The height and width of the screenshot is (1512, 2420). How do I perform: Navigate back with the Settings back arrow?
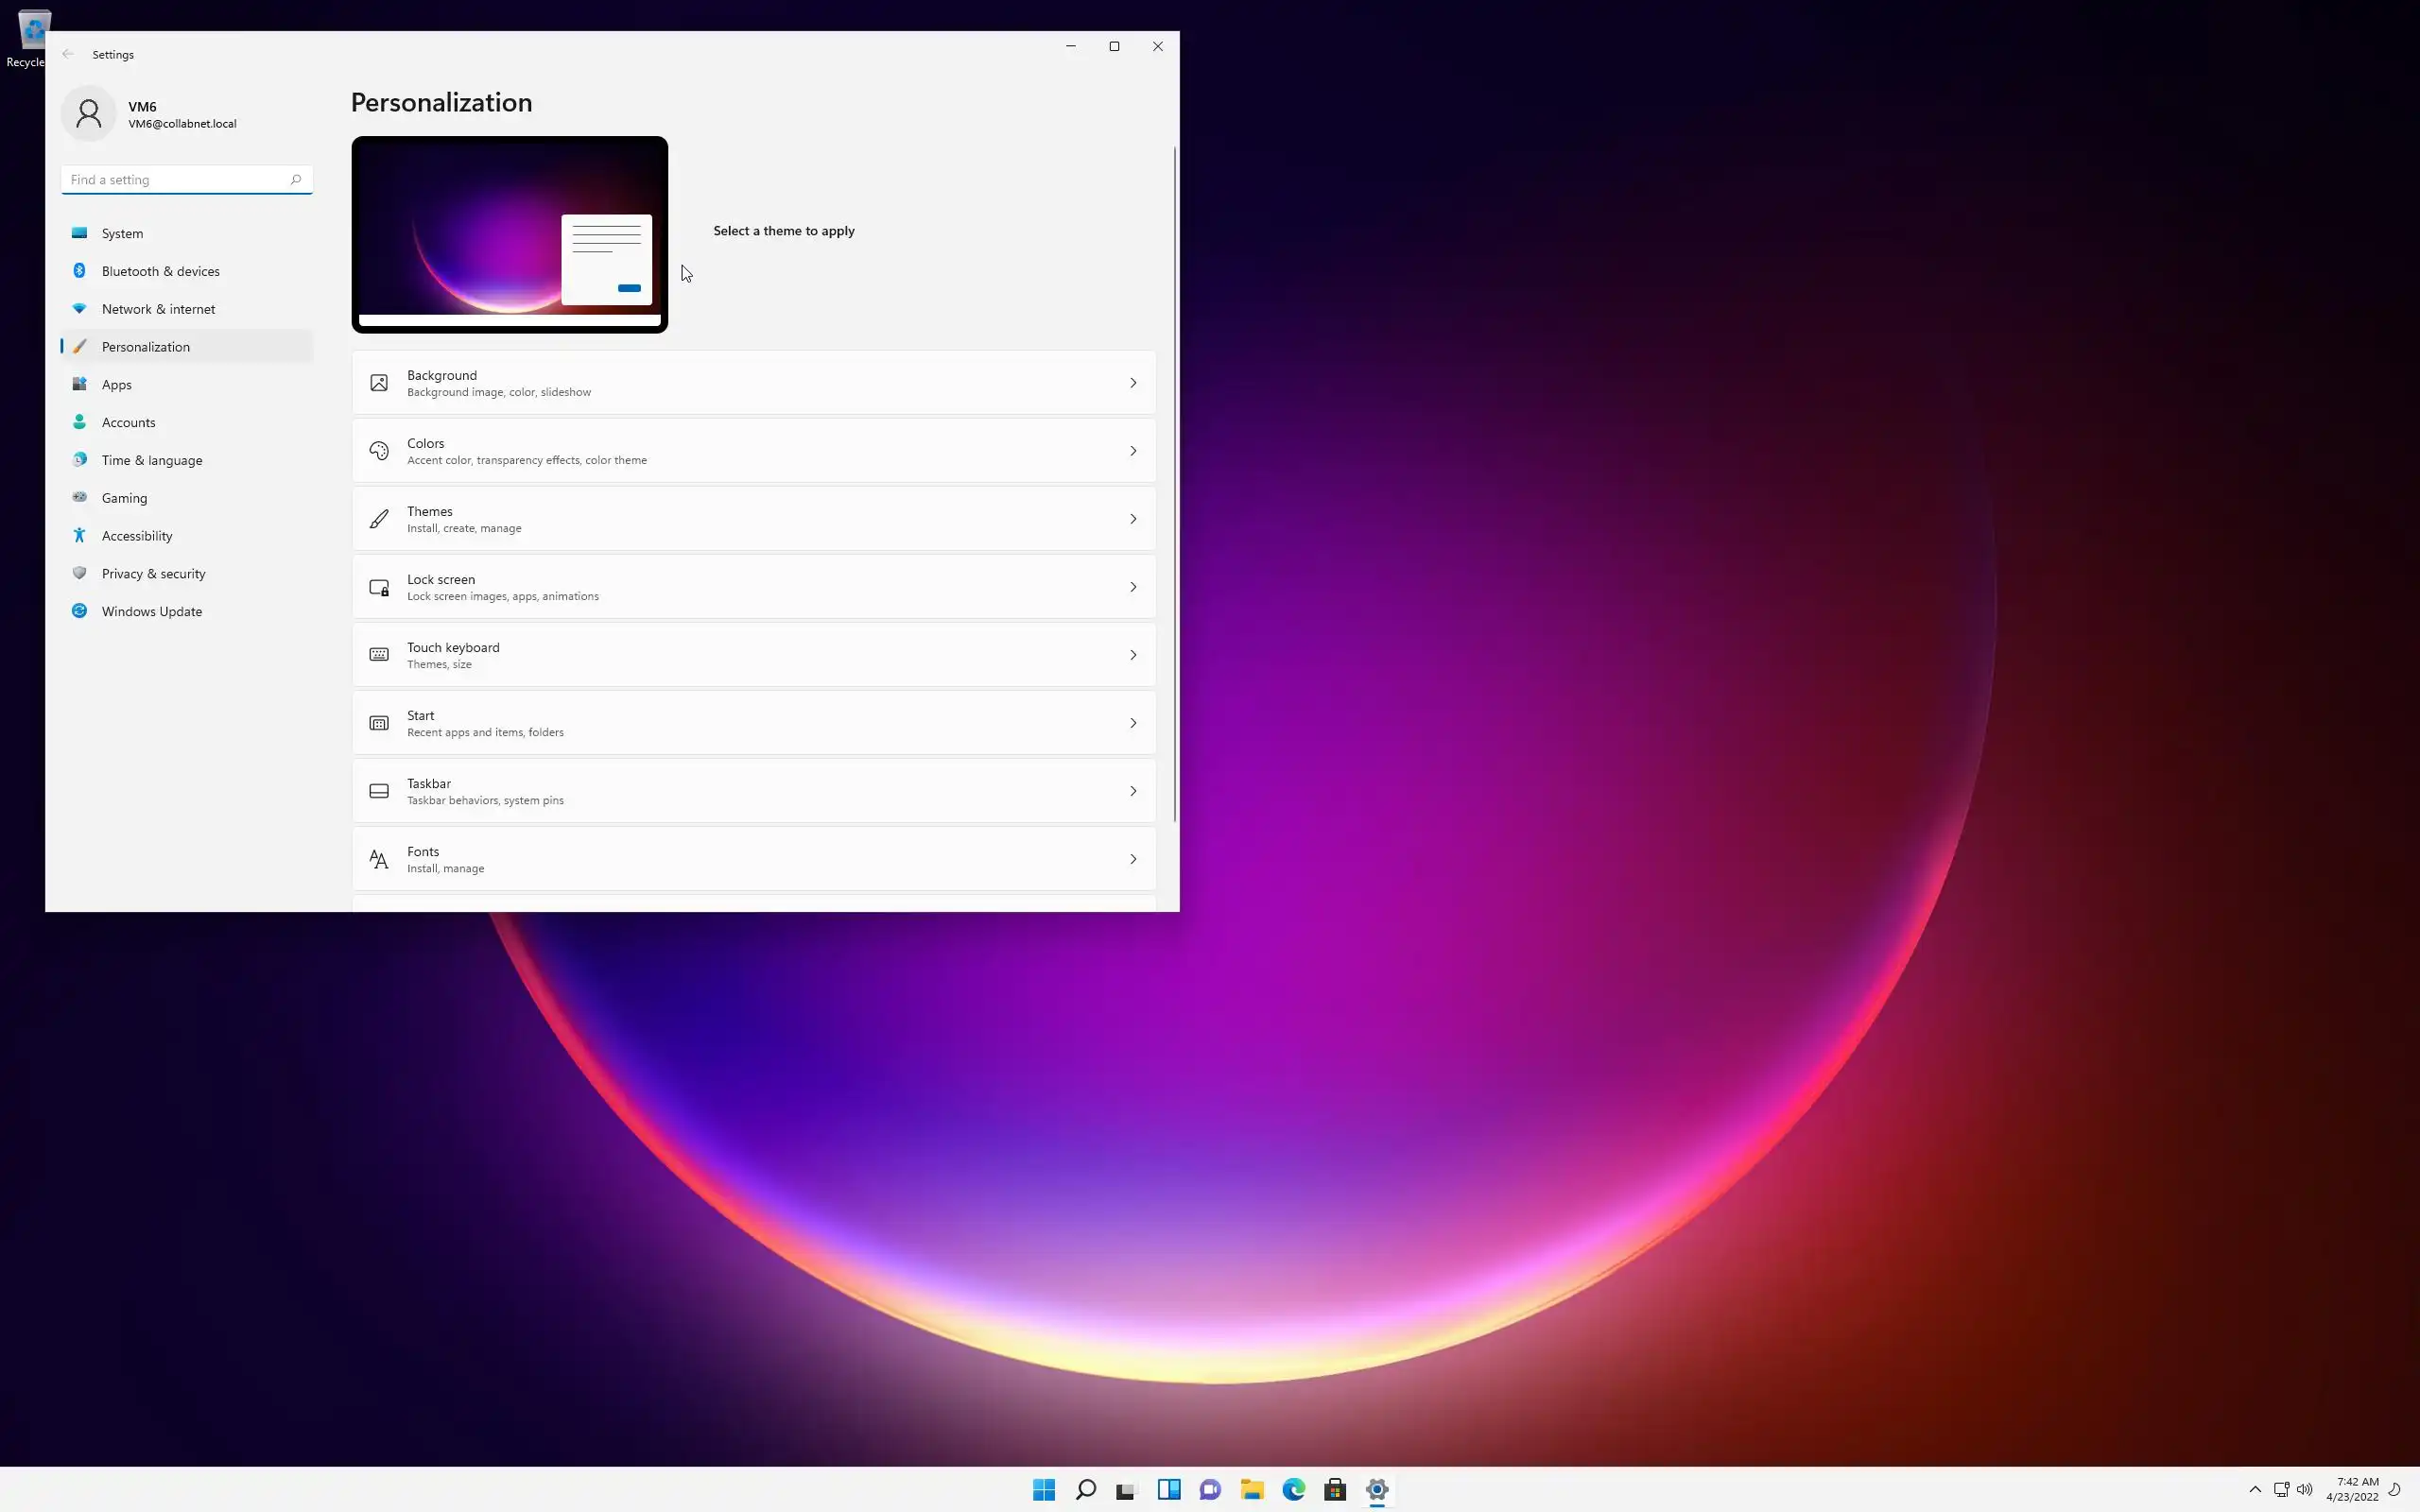coord(68,54)
